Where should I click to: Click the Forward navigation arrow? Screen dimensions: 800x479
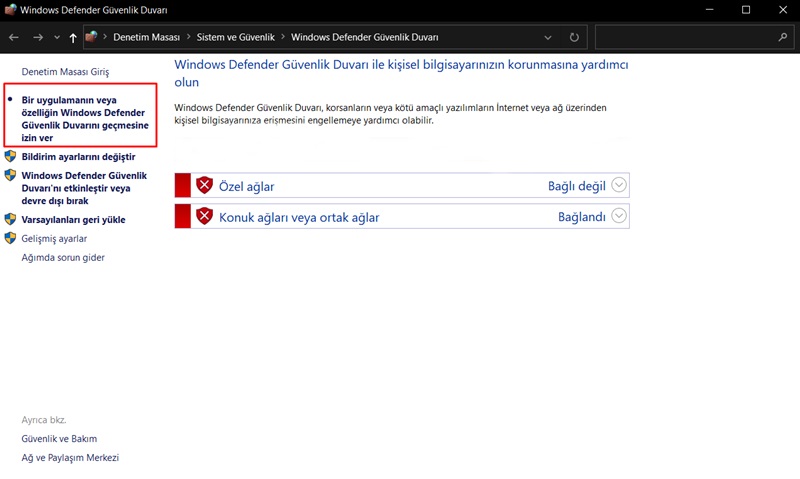click(x=38, y=37)
